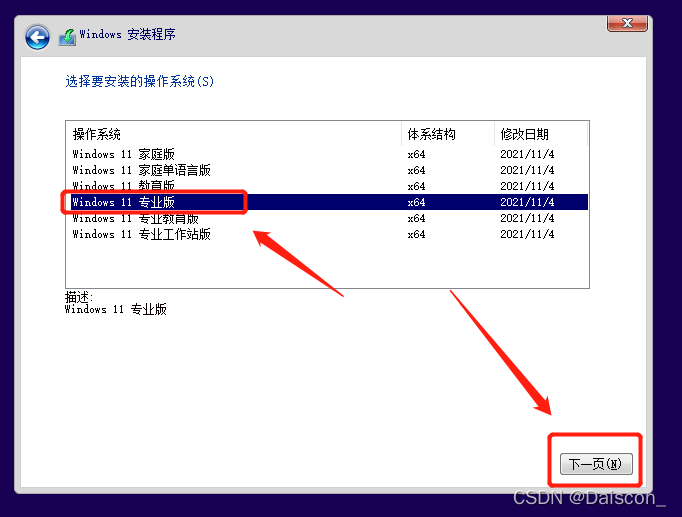The width and height of the screenshot is (682, 517).
Task: Click the 2021/11/4 date in 家庭单语言版 row
Action: (527, 170)
